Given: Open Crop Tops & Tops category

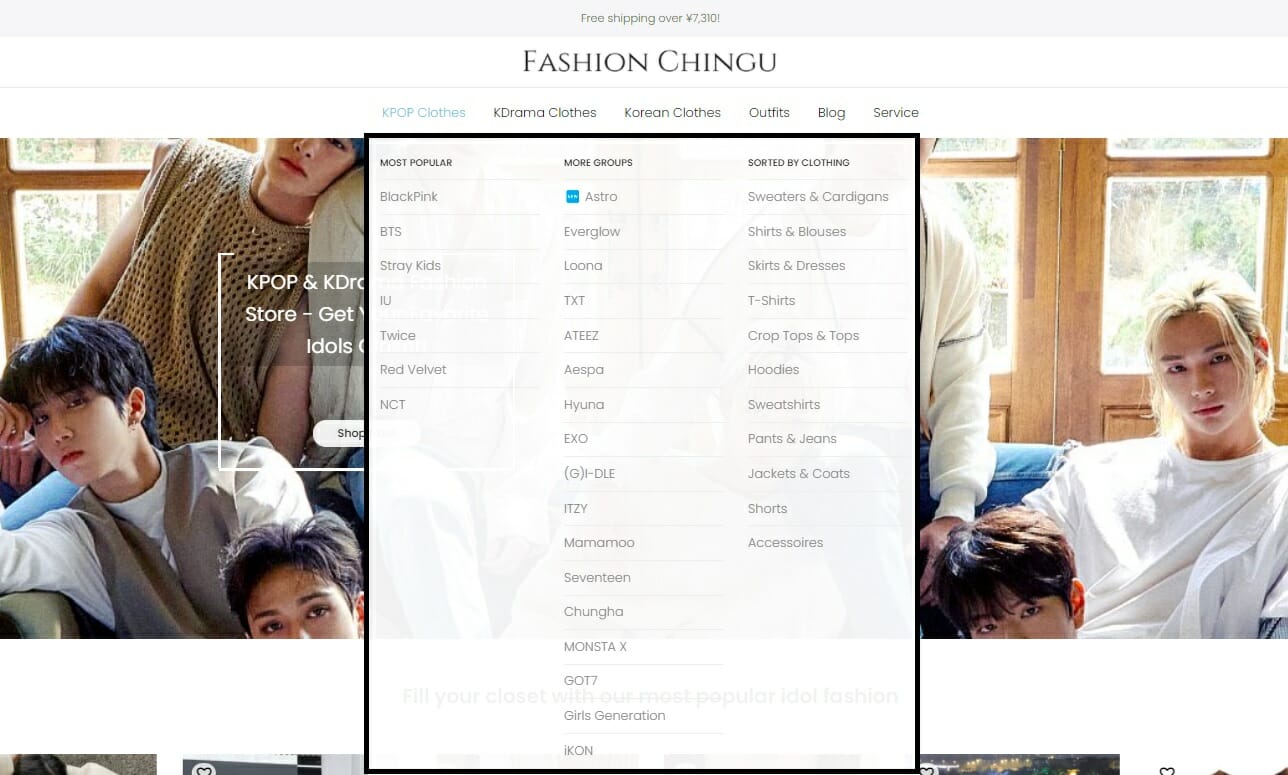Looking at the screenshot, I should point(803,336).
